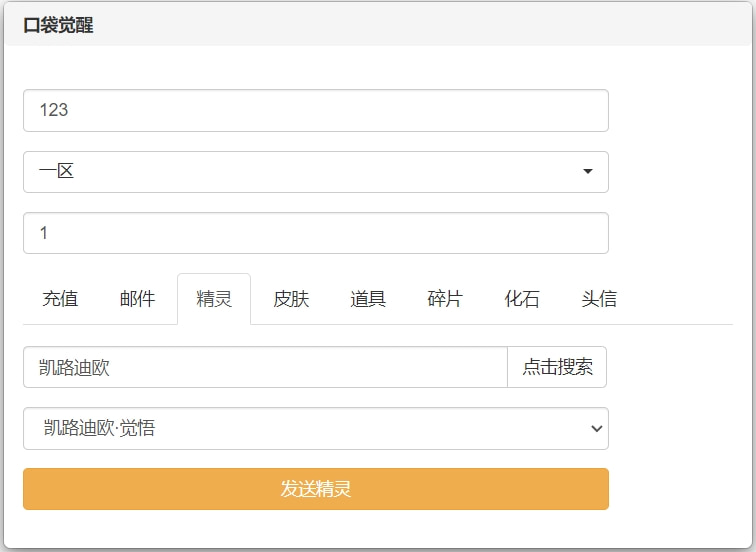Click the chevron arrow of 凯路迪欧·觉悟 select
The height and width of the screenshot is (552, 756).
tap(596, 429)
